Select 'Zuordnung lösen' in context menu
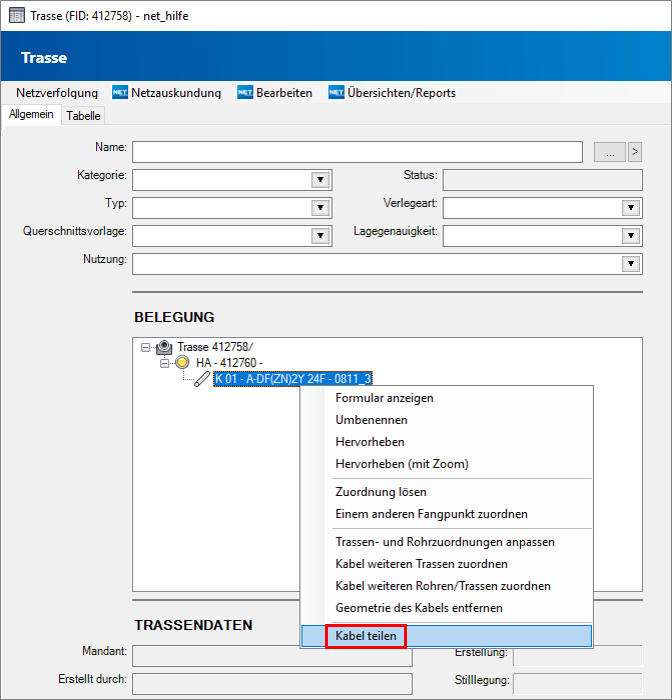Screen dimensions: 672x700 point(380,492)
